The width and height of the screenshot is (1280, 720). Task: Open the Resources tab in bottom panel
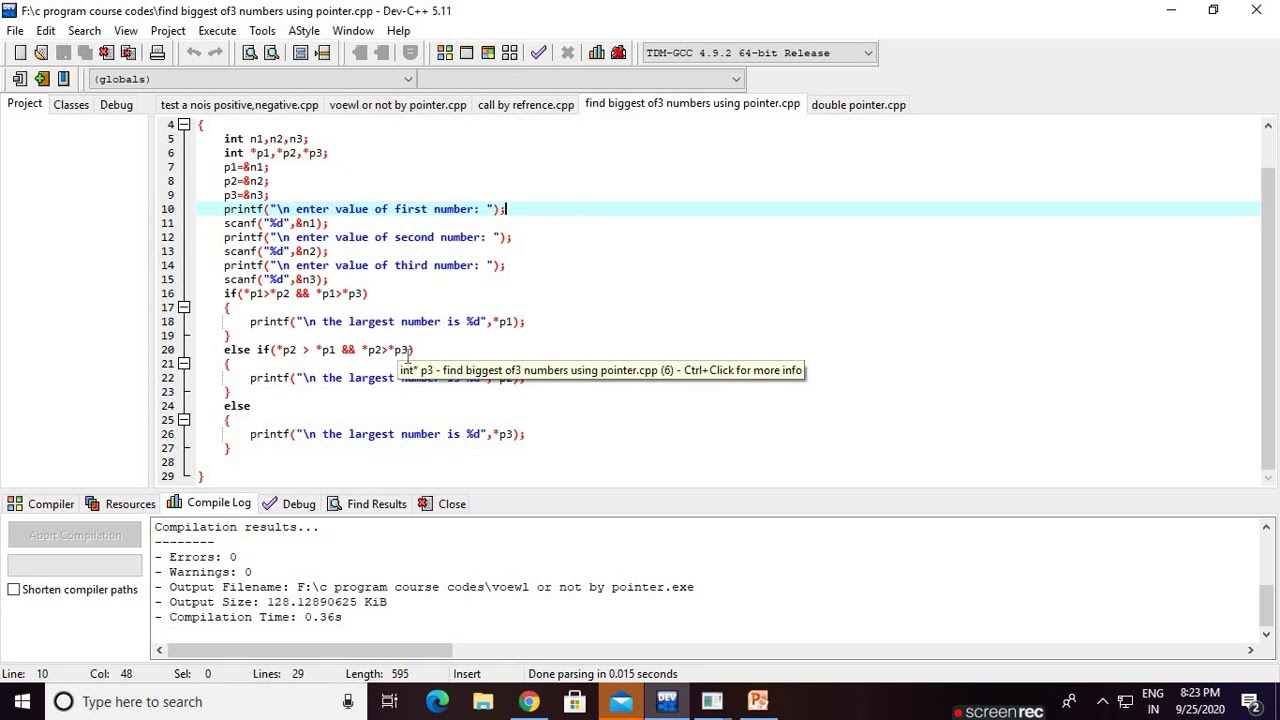point(120,504)
